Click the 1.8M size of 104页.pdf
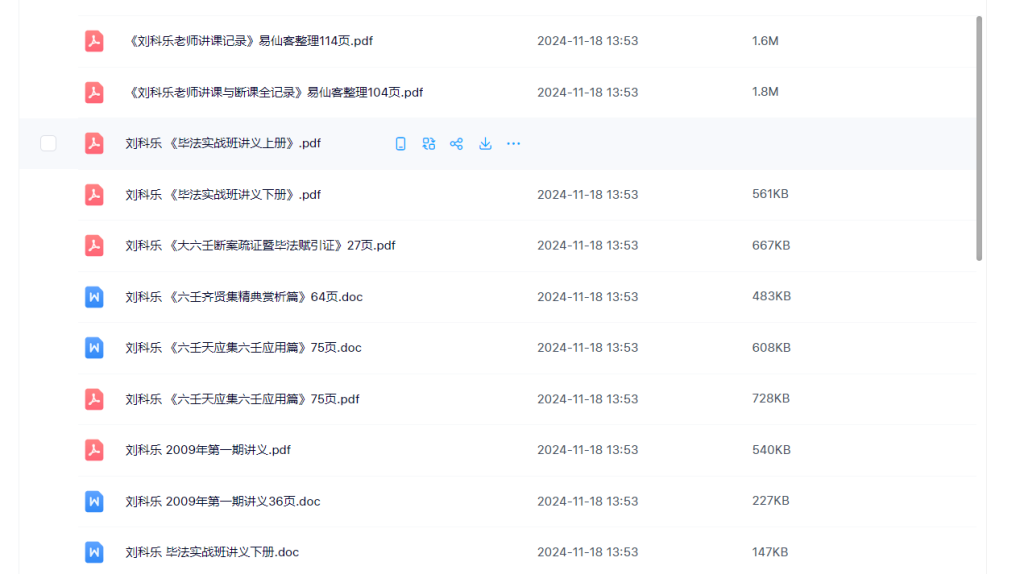 [x=765, y=91]
